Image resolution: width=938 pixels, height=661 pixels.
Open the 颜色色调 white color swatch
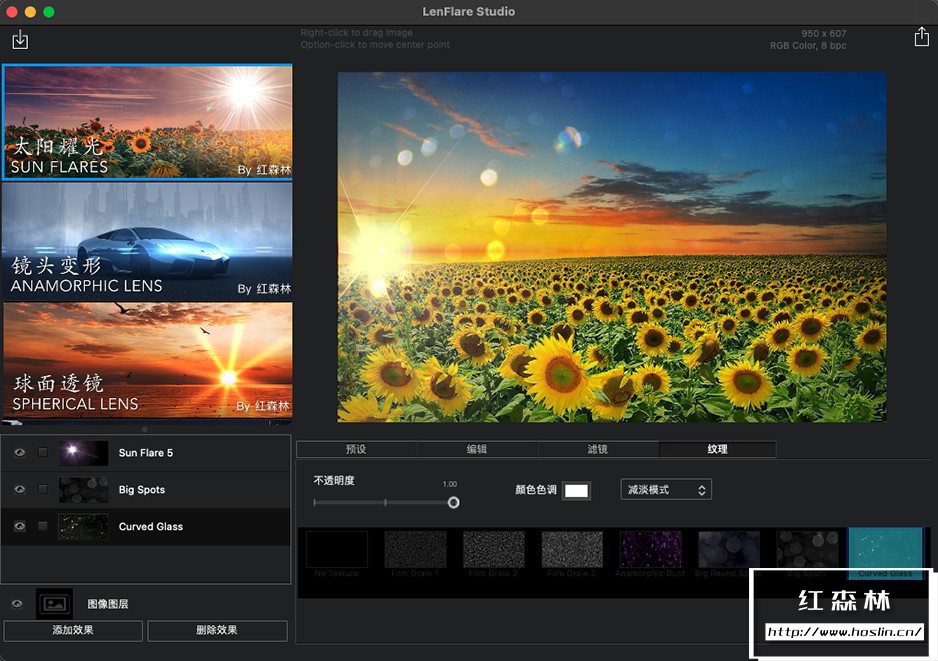pyautogui.click(x=576, y=491)
